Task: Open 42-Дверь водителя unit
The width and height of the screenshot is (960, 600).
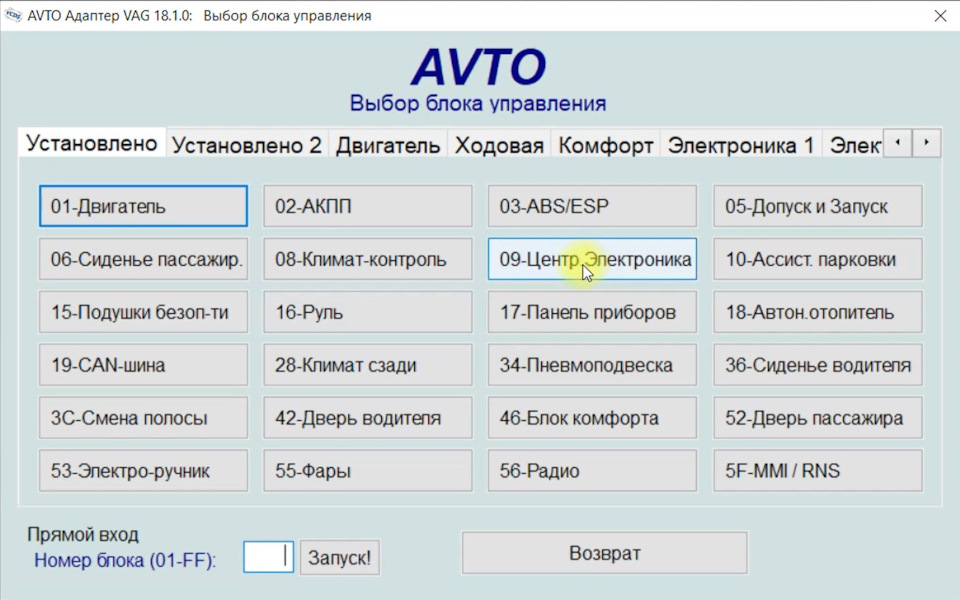Action: (x=368, y=418)
